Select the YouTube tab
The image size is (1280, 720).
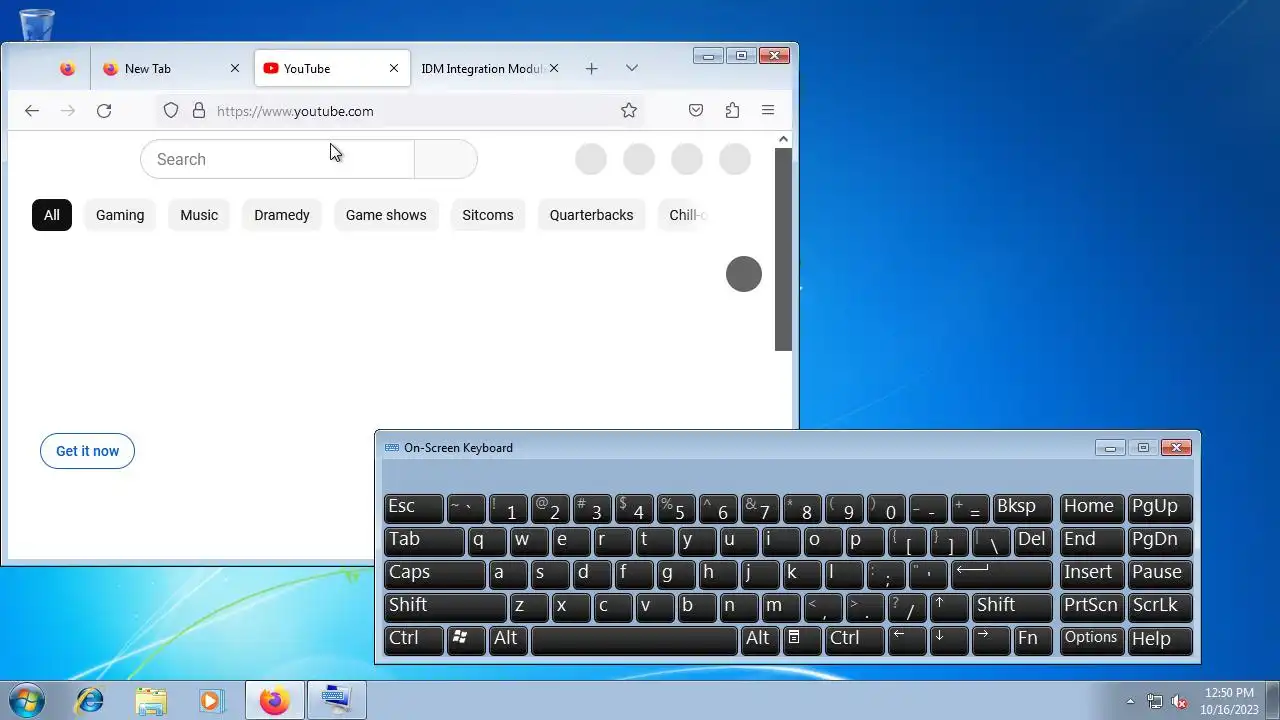coord(332,68)
